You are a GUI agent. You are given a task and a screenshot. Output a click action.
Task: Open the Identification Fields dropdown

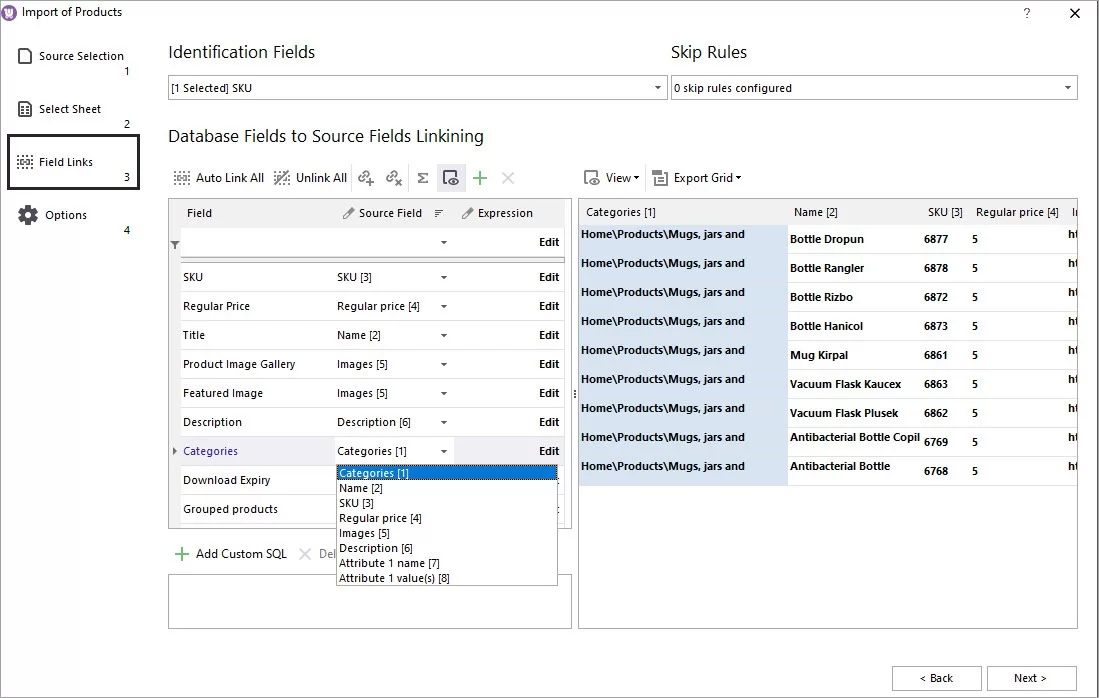(x=659, y=87)
